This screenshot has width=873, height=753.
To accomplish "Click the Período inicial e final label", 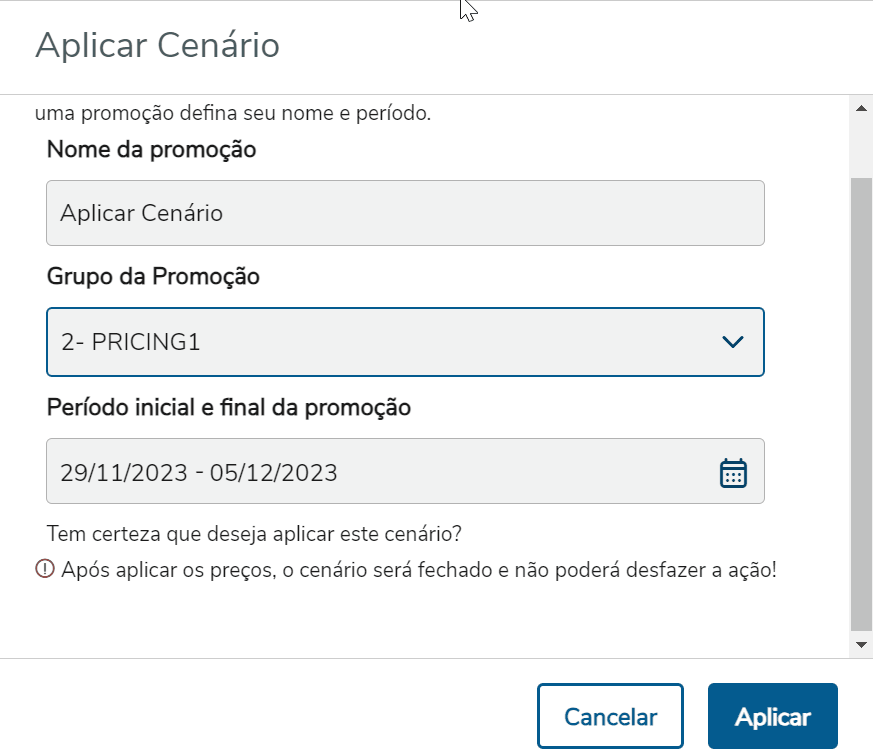I will [229, 407].
